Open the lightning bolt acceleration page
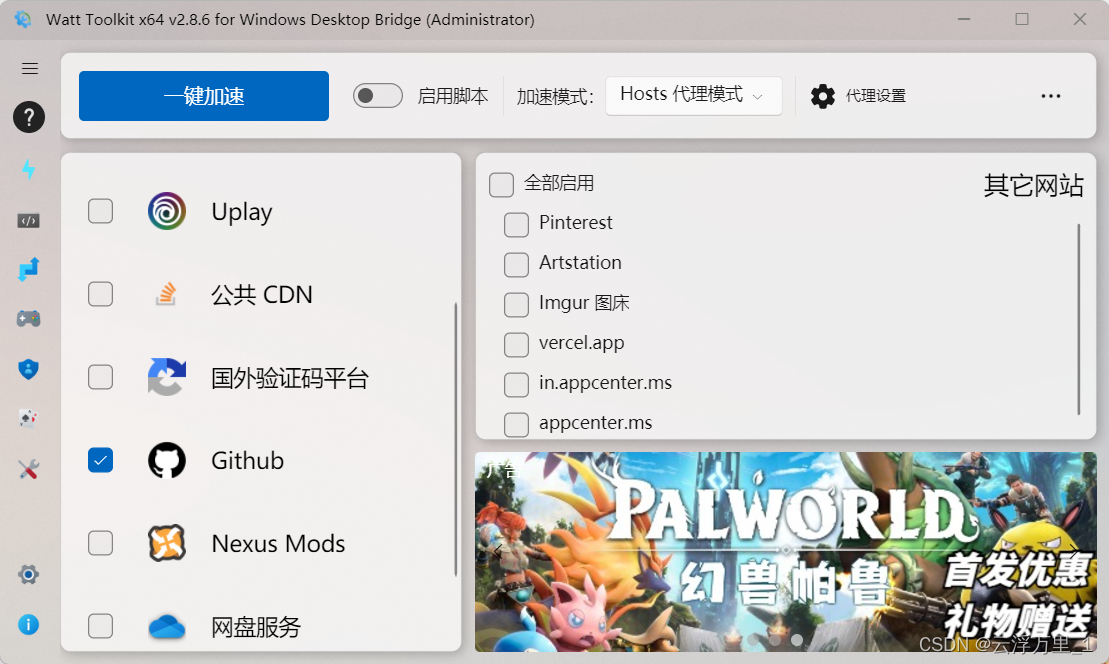The height and width of the screenshot is (664, 1109). click(28, 169)
